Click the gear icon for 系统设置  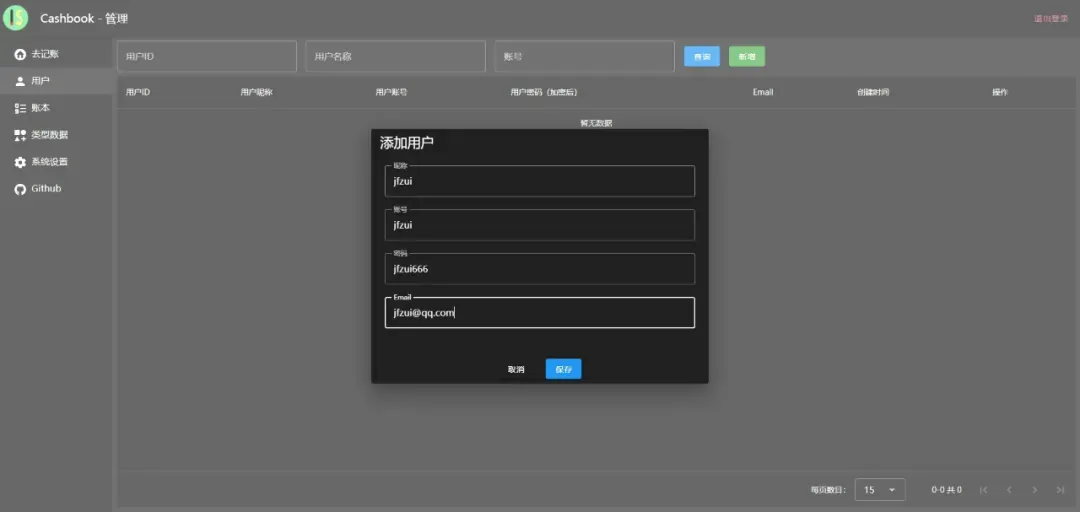(x=20, y=162)
